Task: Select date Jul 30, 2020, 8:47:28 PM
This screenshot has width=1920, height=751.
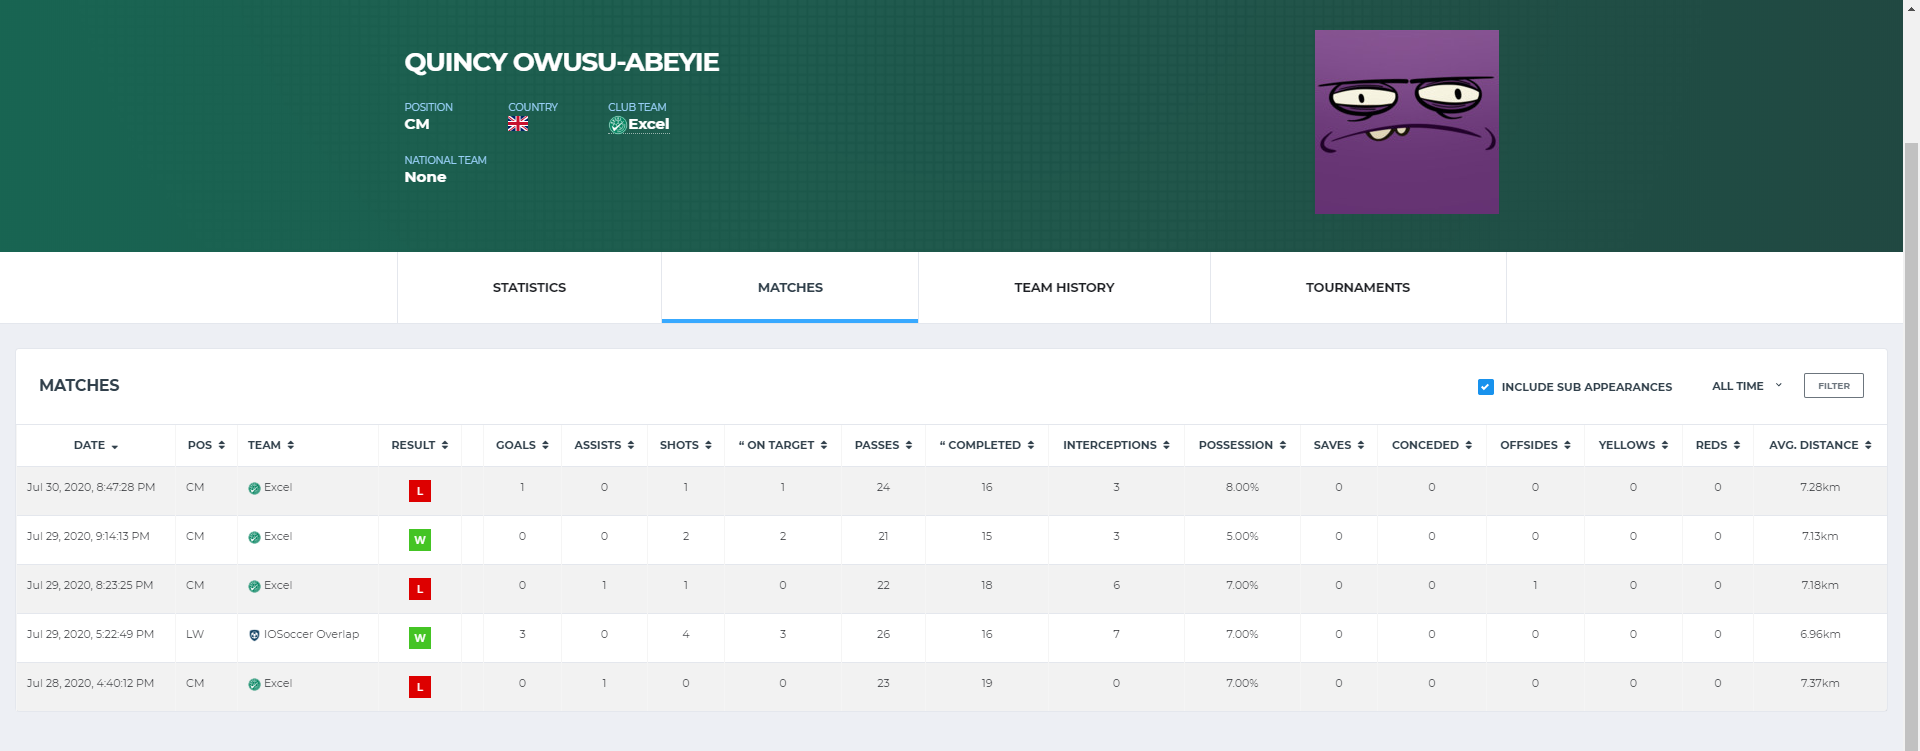Action: pyautogui.click(x=91, y=488)
